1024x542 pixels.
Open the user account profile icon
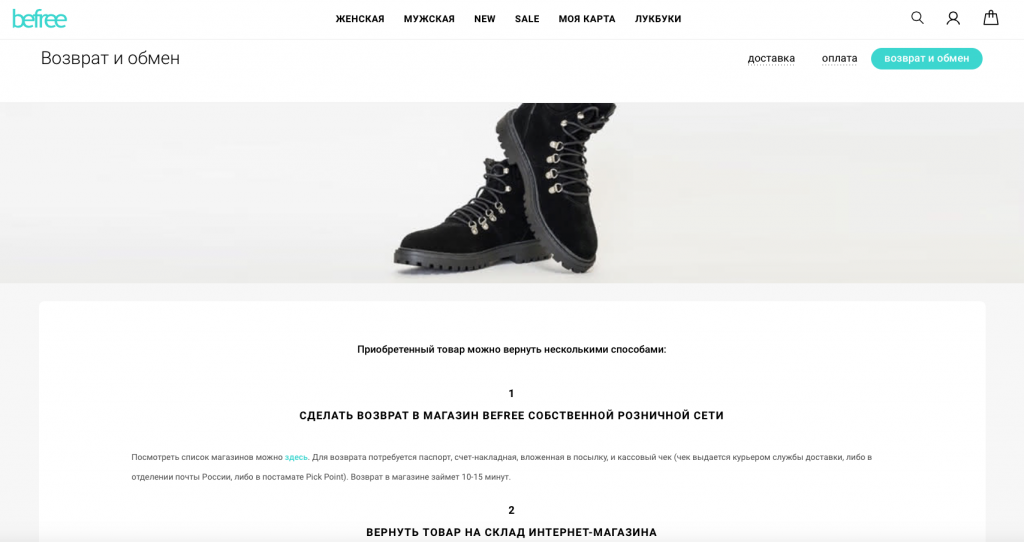point(953,18)
